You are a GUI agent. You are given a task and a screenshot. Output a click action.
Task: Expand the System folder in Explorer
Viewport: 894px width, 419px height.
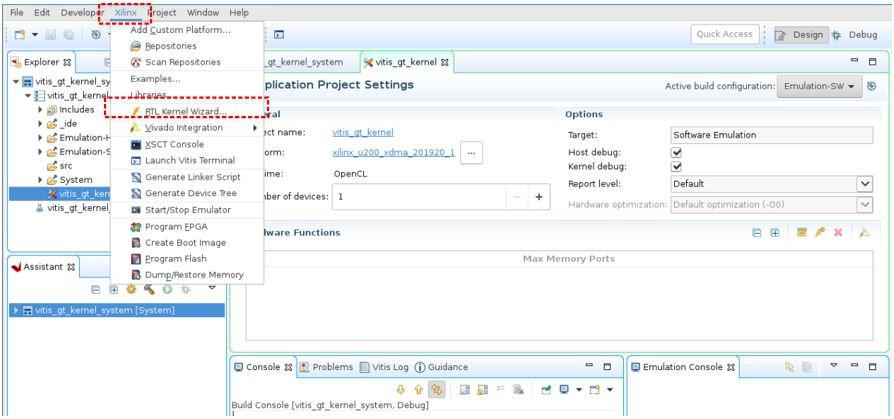point(40,180)
